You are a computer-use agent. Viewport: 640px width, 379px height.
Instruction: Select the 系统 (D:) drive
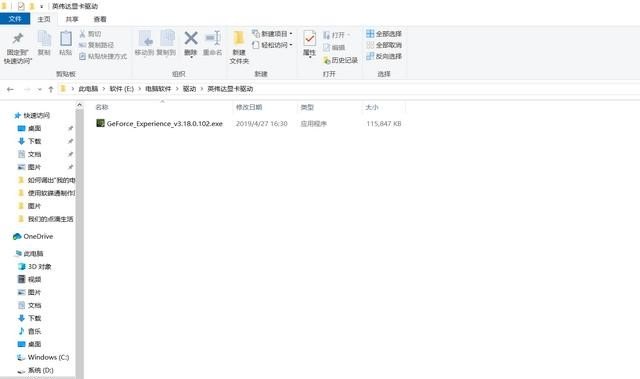36,370
